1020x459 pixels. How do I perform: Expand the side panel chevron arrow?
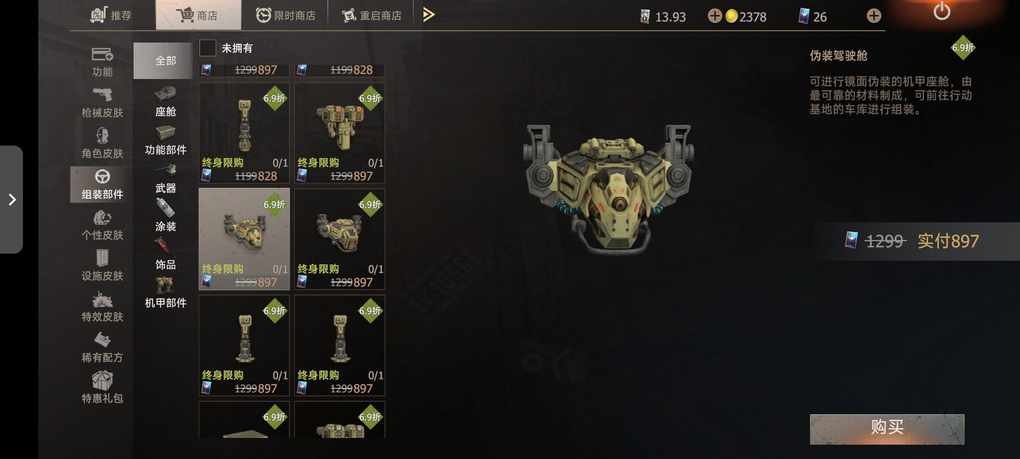(11, 200)
